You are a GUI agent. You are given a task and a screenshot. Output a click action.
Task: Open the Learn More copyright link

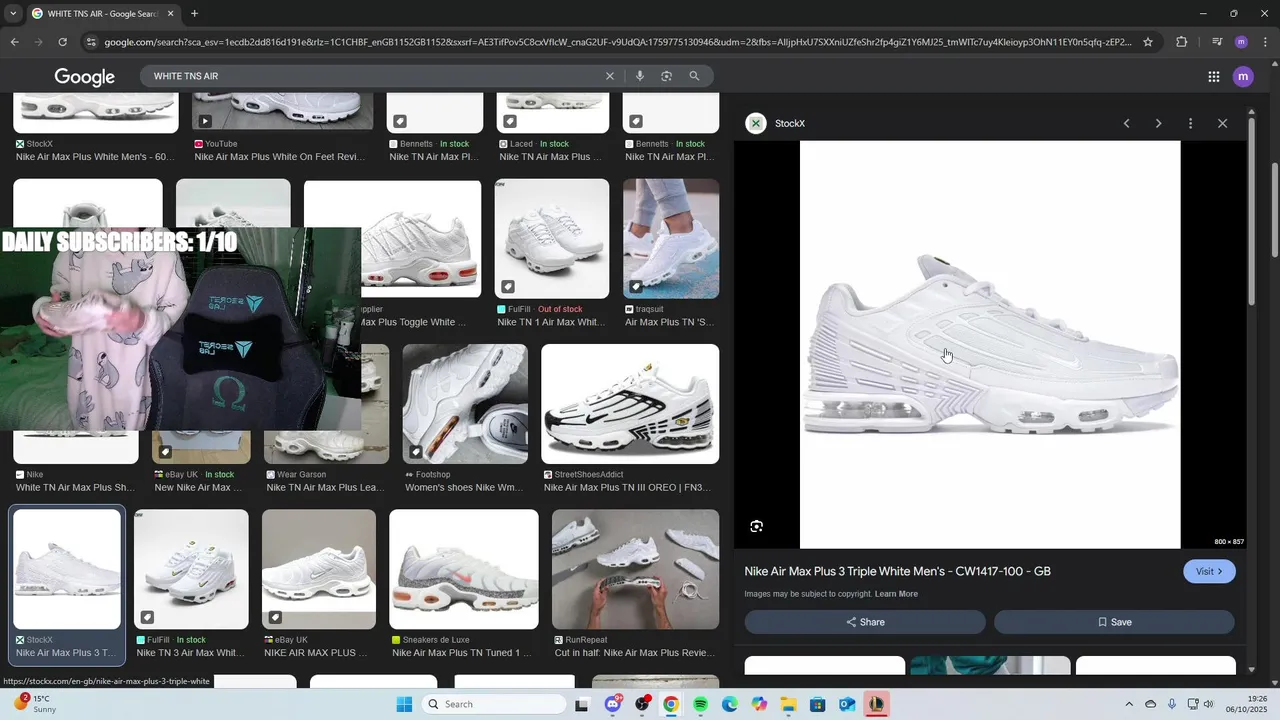[896, 594]
